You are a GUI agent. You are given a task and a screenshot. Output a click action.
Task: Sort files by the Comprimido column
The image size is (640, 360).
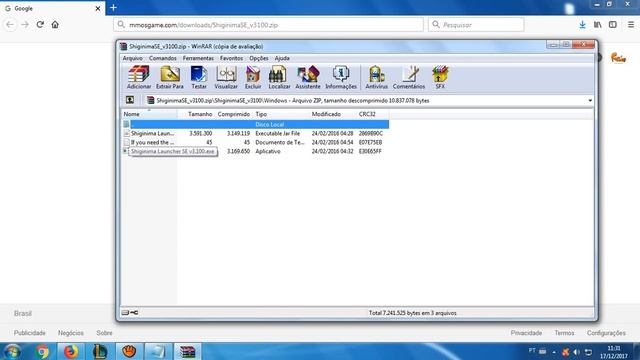[x=233, y=114]
